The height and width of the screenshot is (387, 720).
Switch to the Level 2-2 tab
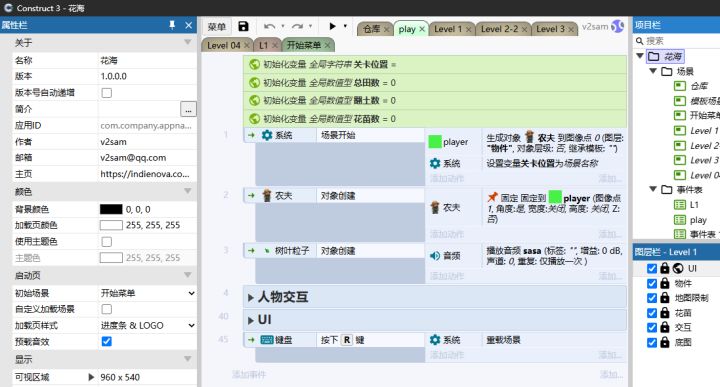500,29
